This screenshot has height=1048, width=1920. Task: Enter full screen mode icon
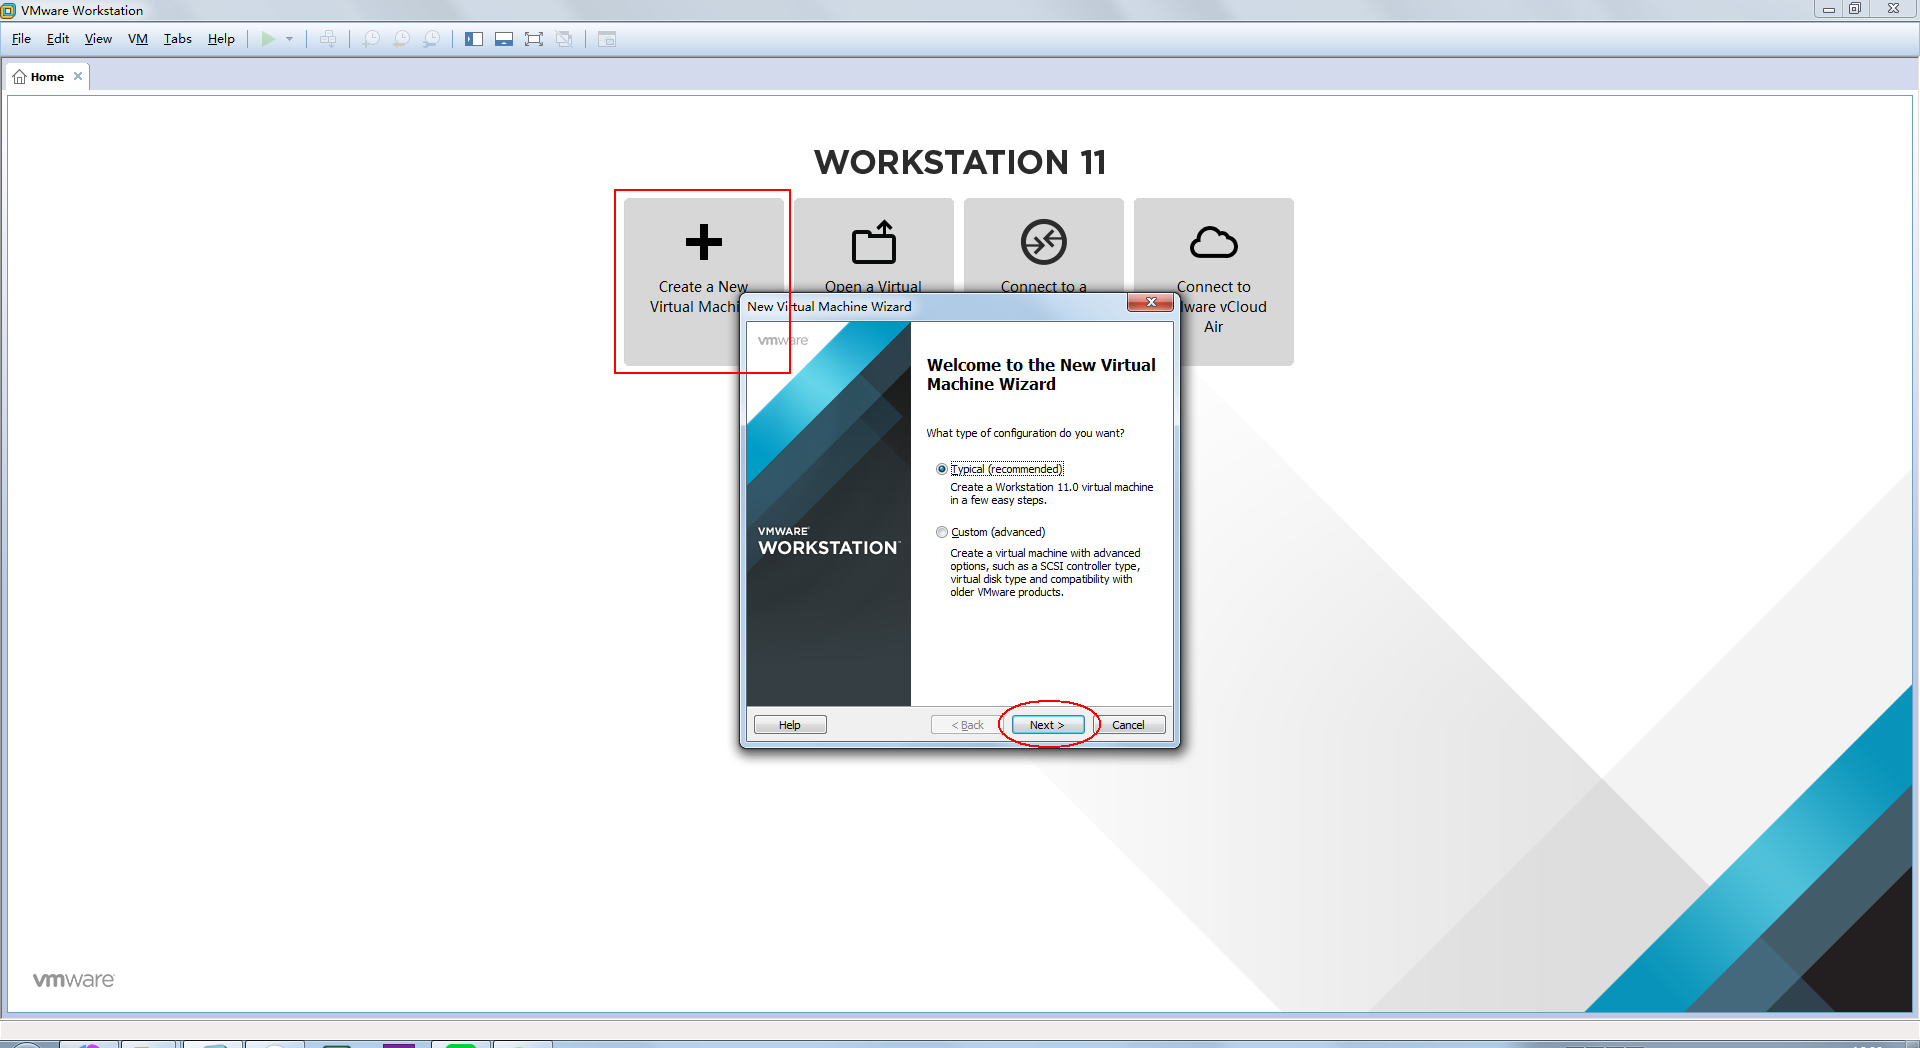534,39
